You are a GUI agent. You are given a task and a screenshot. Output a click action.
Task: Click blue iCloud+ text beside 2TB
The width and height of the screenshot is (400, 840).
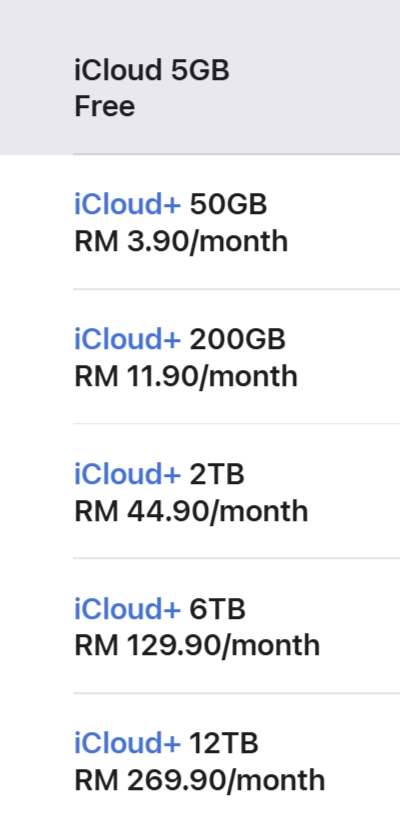(127, 474)
